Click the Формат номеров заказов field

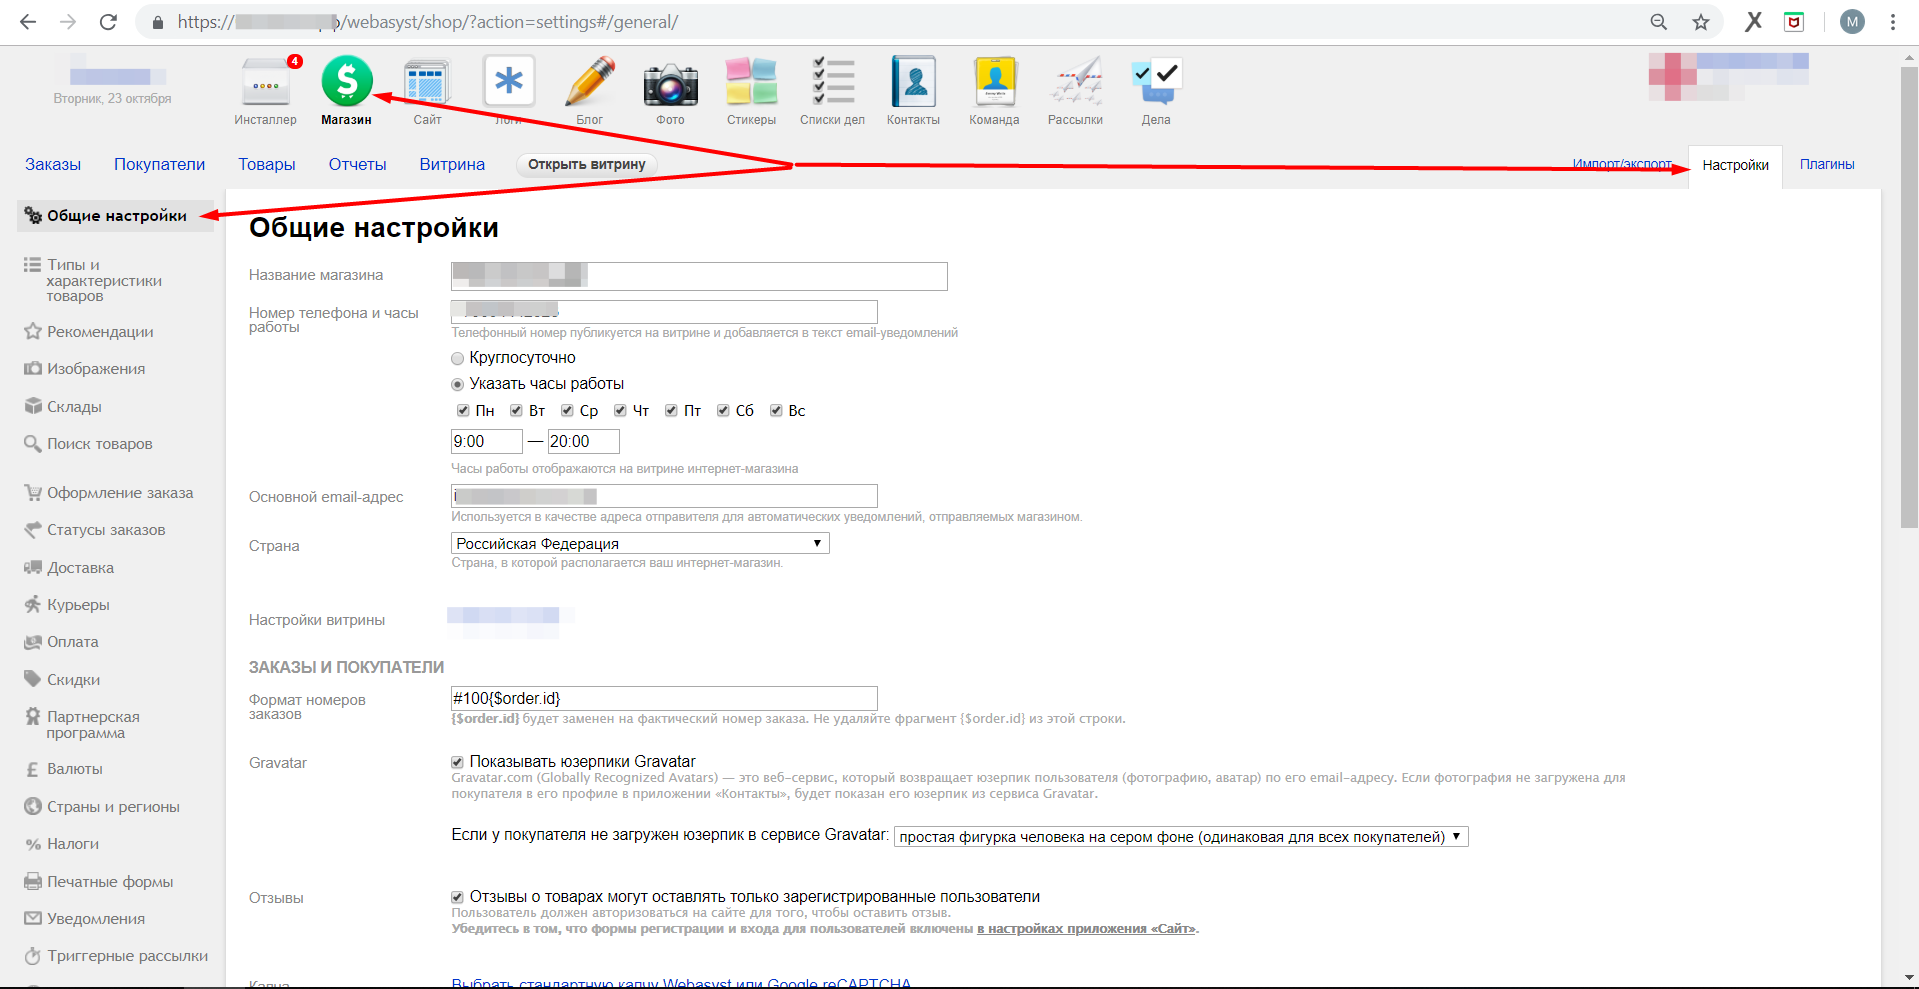point(664,698)
